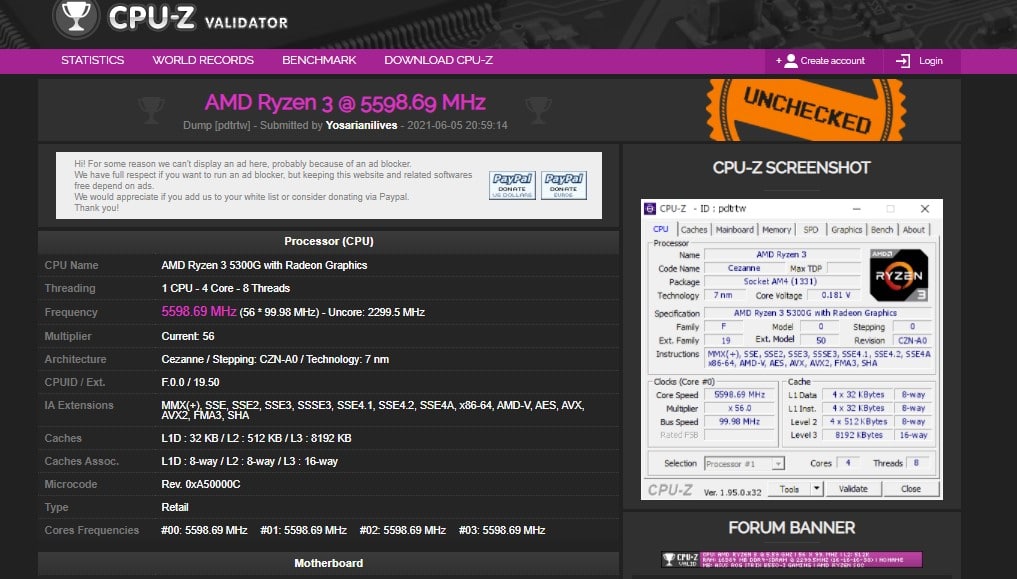This screenshot has height=579, width=1017.
Task: Click the Validate button in CPU-Z
Action: [853, 489]
